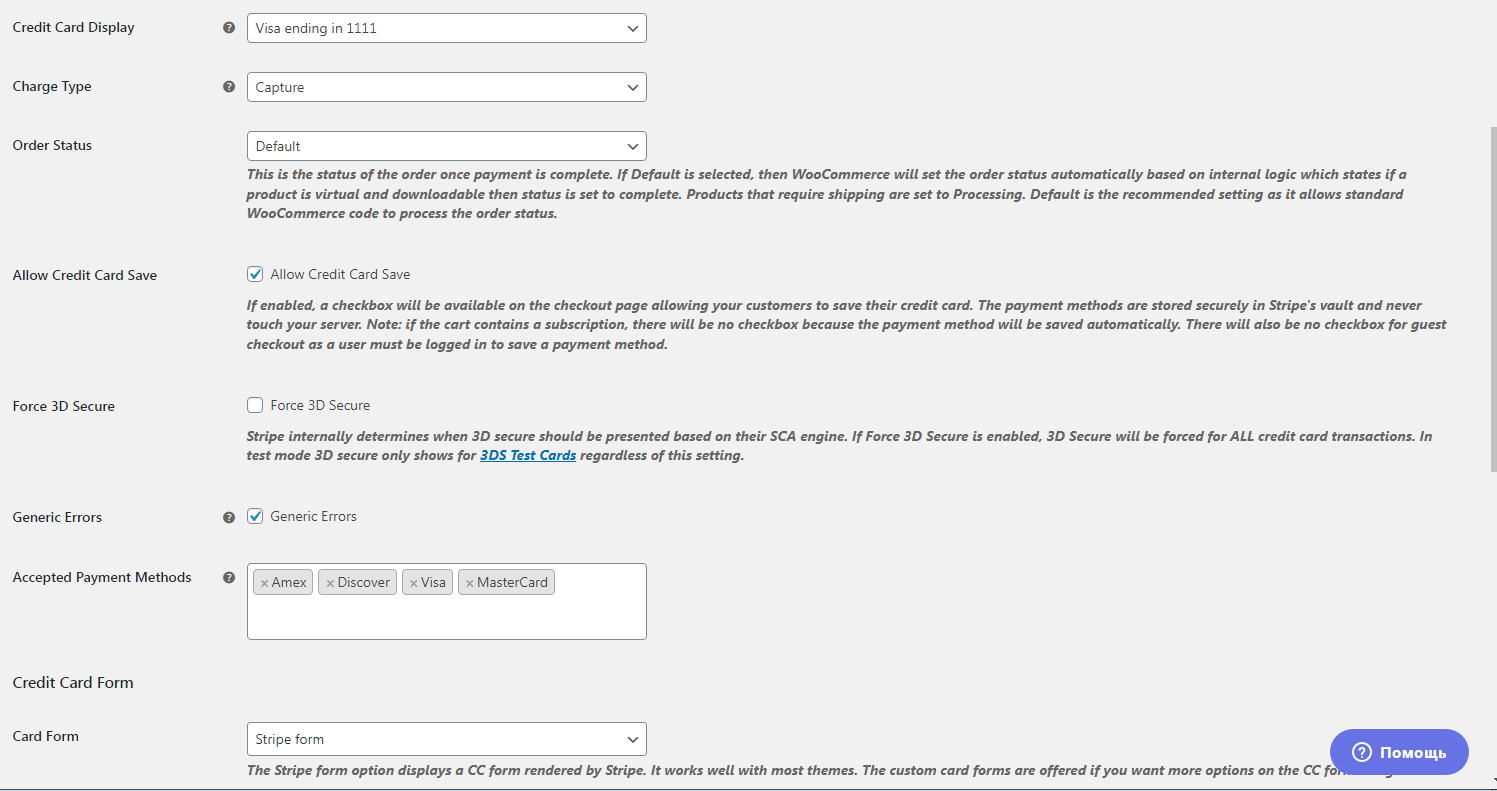Click help icon beside Credit Card Display
This screenshot has width=1497, height=791.
coord(229,28)
